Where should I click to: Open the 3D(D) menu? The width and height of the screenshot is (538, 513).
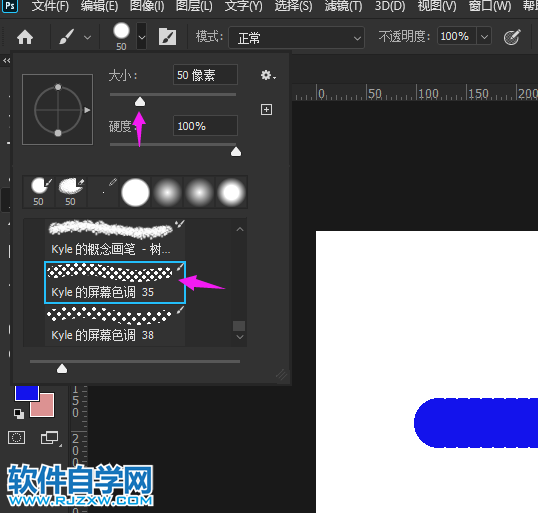coord(390,6)
